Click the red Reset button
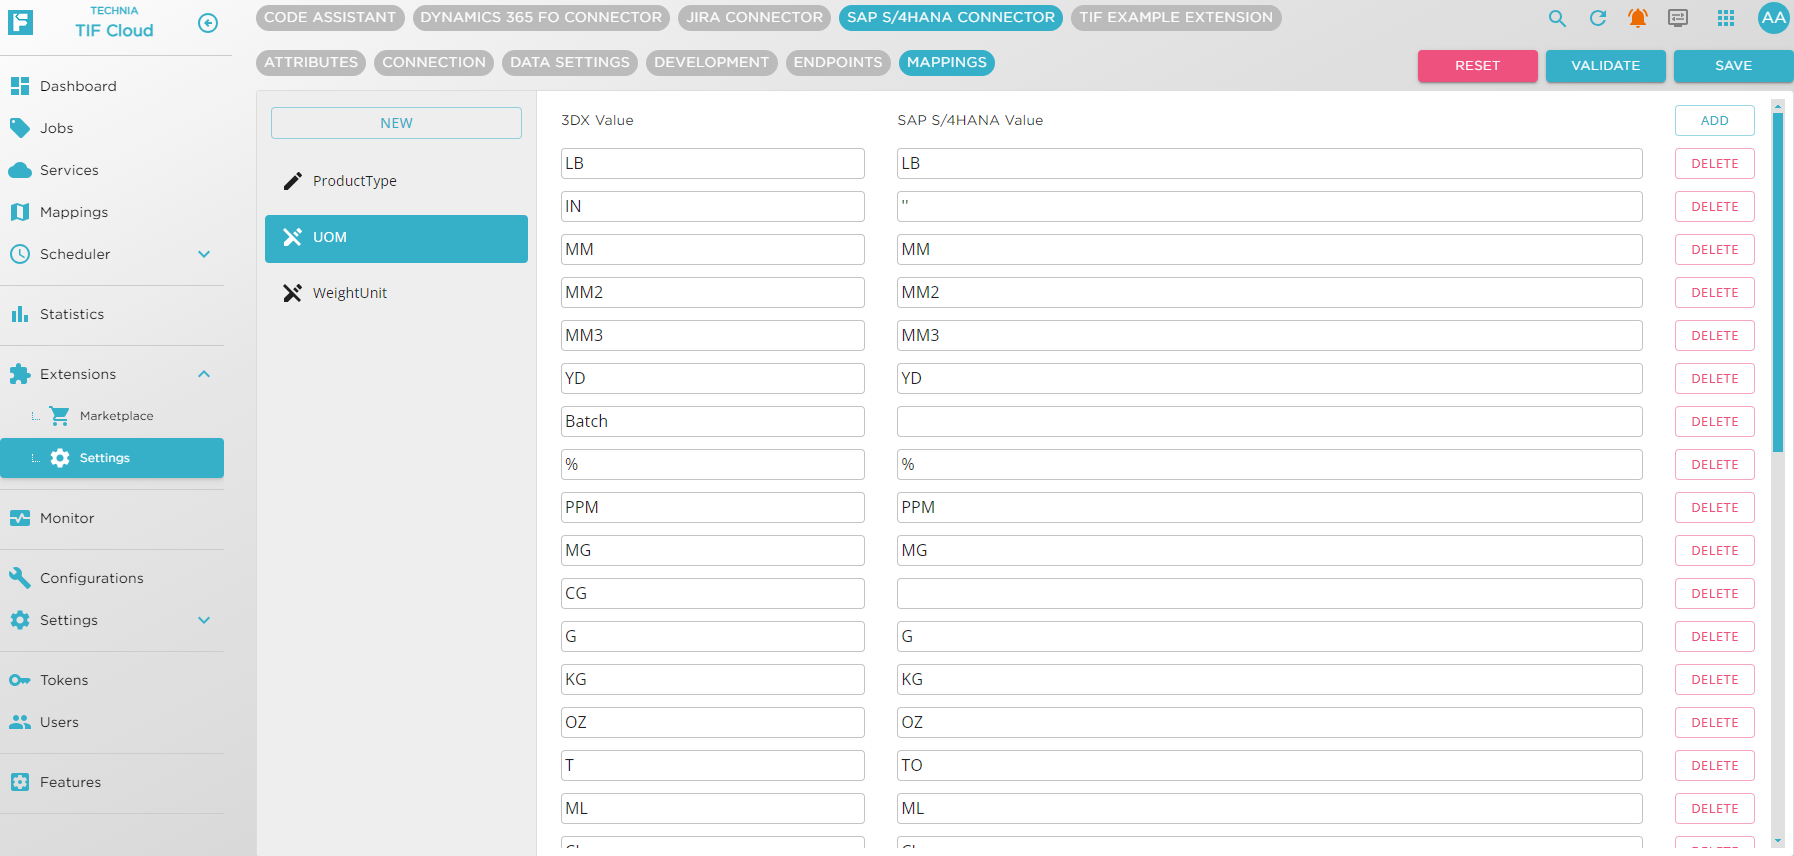 (x=1477, y=66)
